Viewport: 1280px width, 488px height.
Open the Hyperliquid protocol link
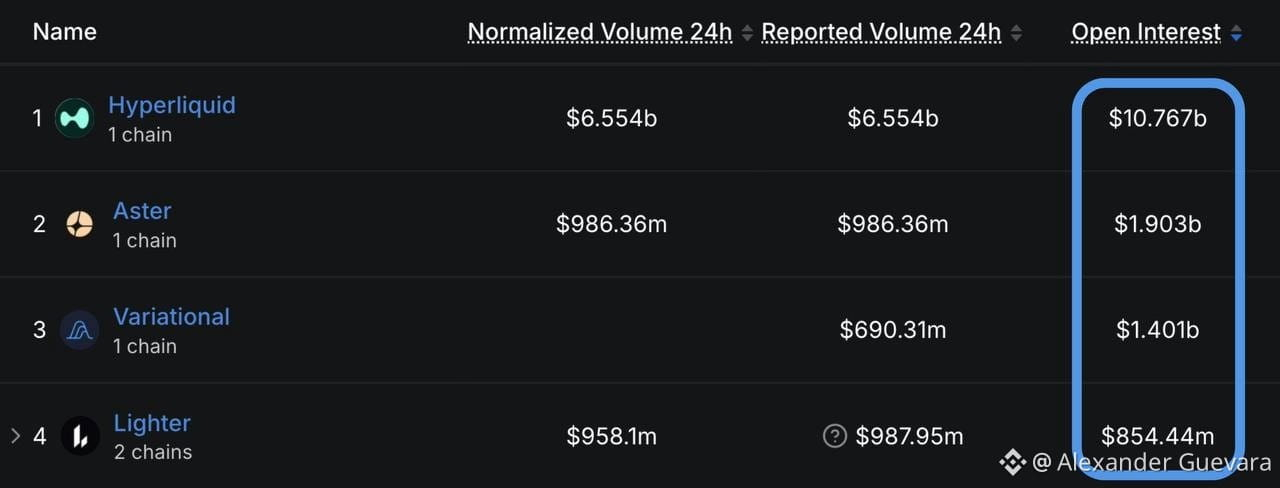click(172, 105)
